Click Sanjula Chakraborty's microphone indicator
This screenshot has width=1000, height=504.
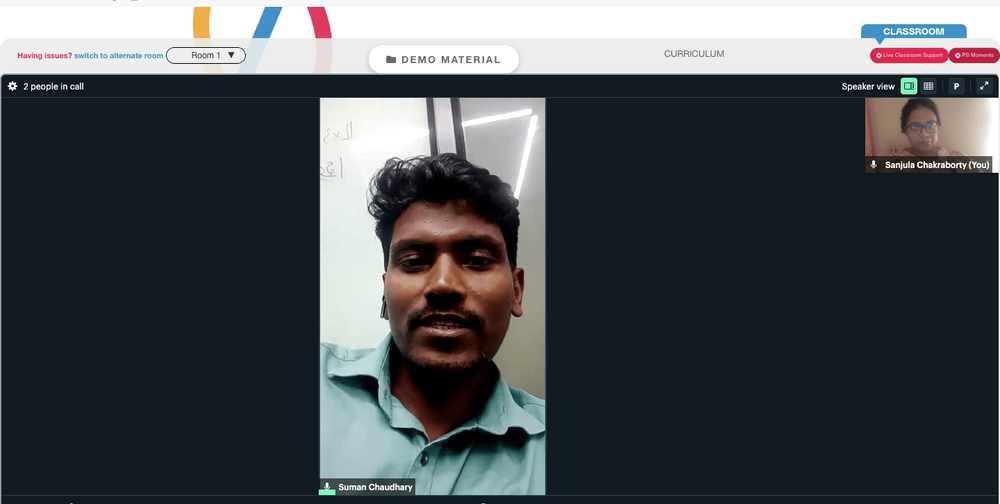[874, 165]
